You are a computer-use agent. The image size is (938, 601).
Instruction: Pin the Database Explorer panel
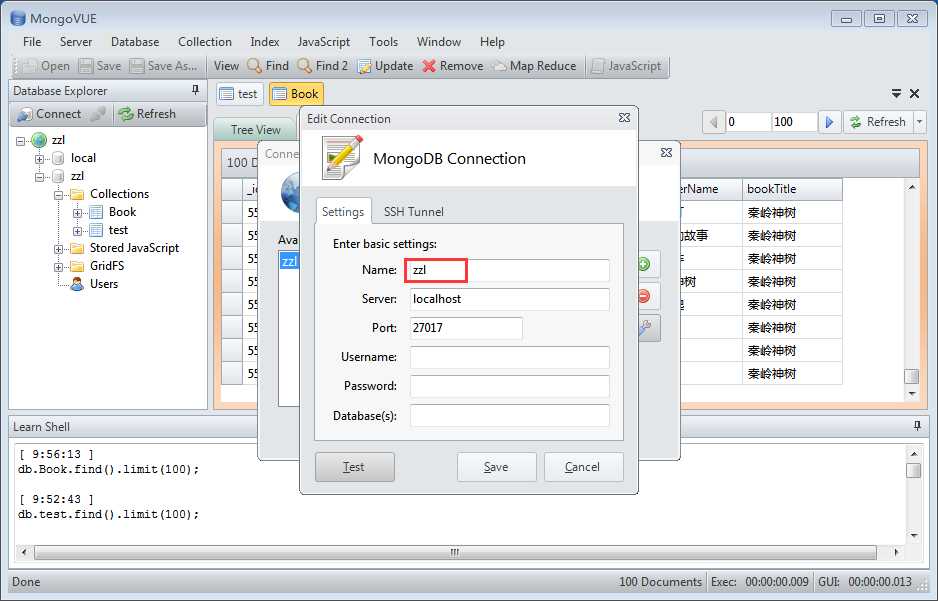[195, 90]
